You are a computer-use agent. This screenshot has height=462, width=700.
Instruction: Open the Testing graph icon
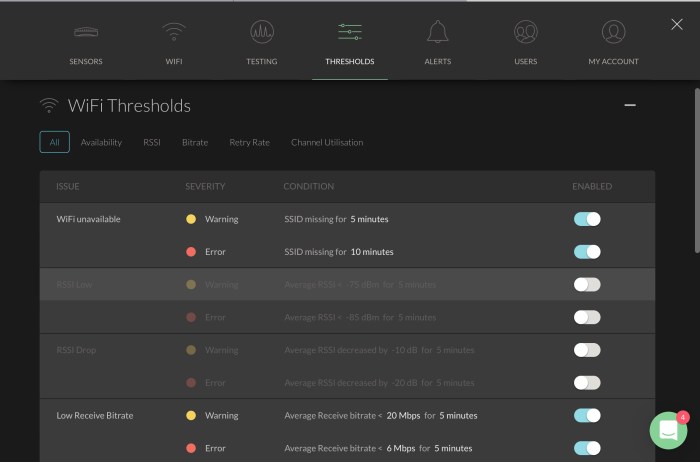pyautogui.click(x=262, y=33)
